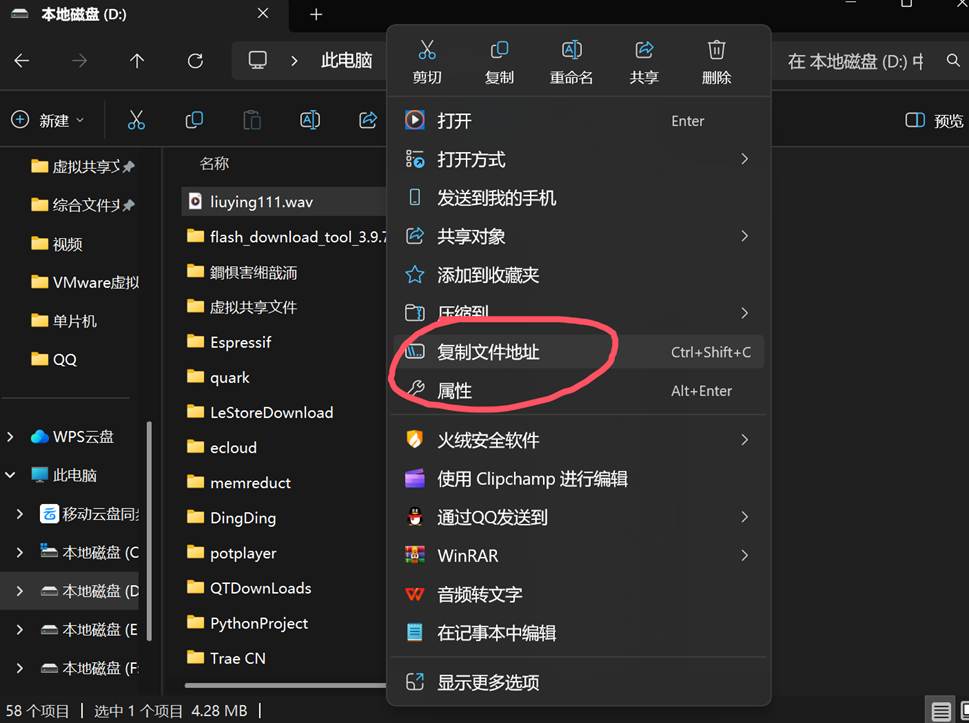Toggle the 预览 preview pane
Screen dimensions: 969x723
pos(934,120)
